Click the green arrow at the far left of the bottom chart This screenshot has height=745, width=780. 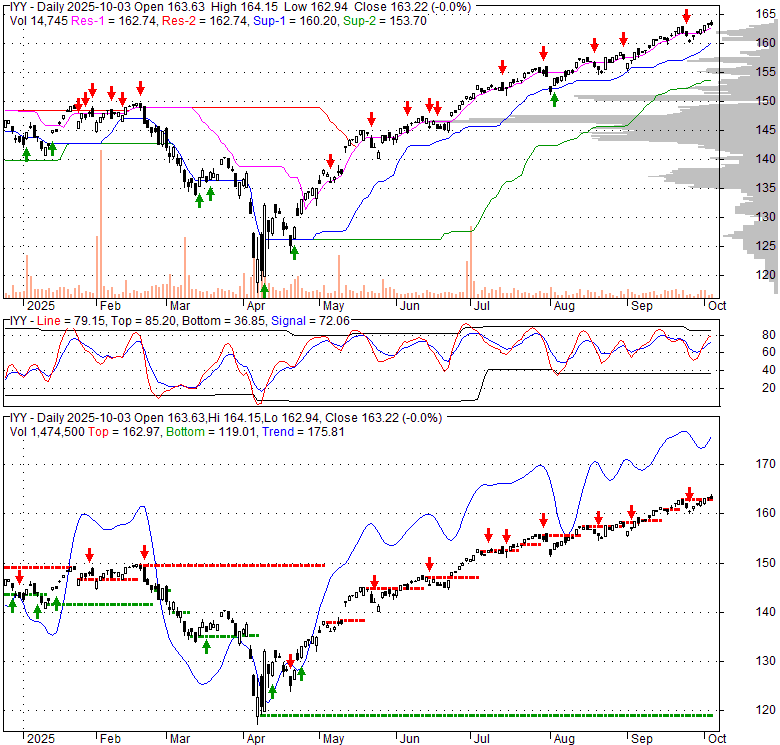(x=13, y=606)
